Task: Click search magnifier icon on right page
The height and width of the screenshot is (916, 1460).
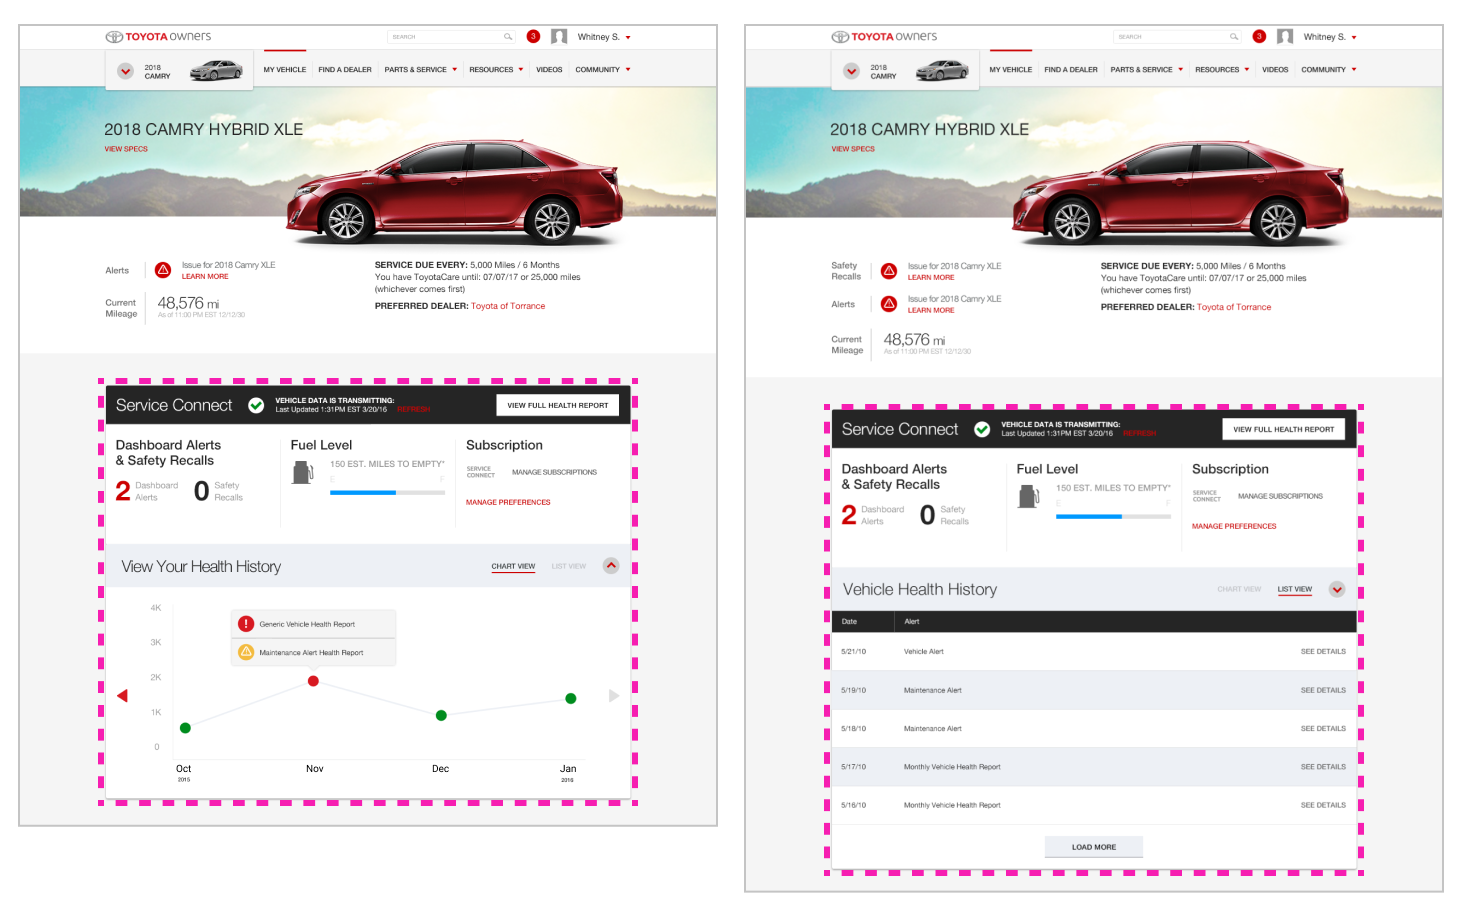Action: pyautogui.click(x=1234, y=37)
